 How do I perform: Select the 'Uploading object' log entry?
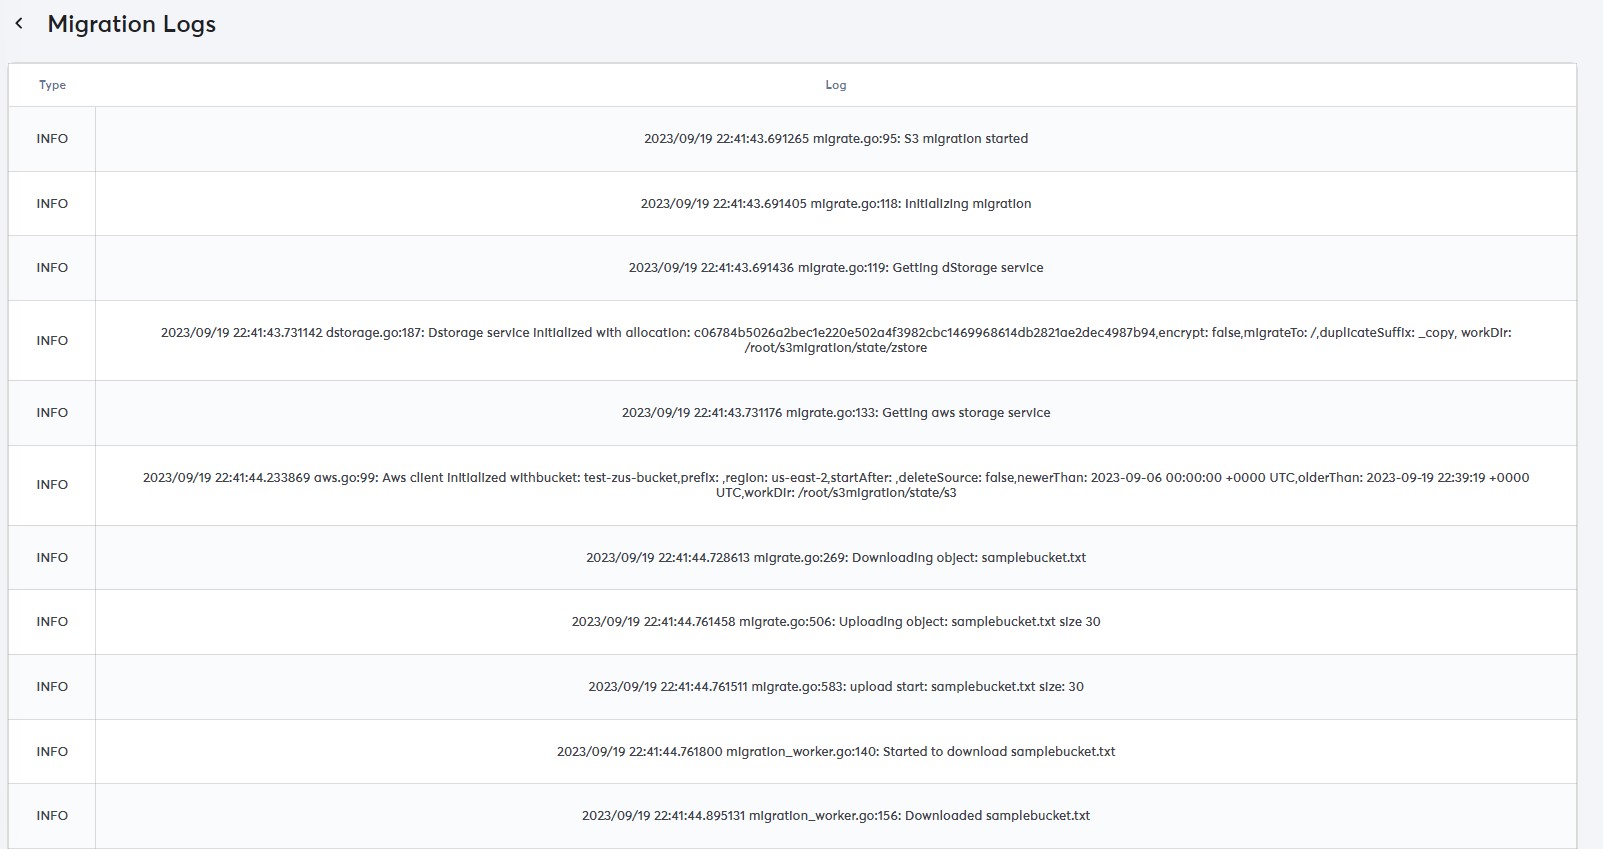click(x=835, y=622)
